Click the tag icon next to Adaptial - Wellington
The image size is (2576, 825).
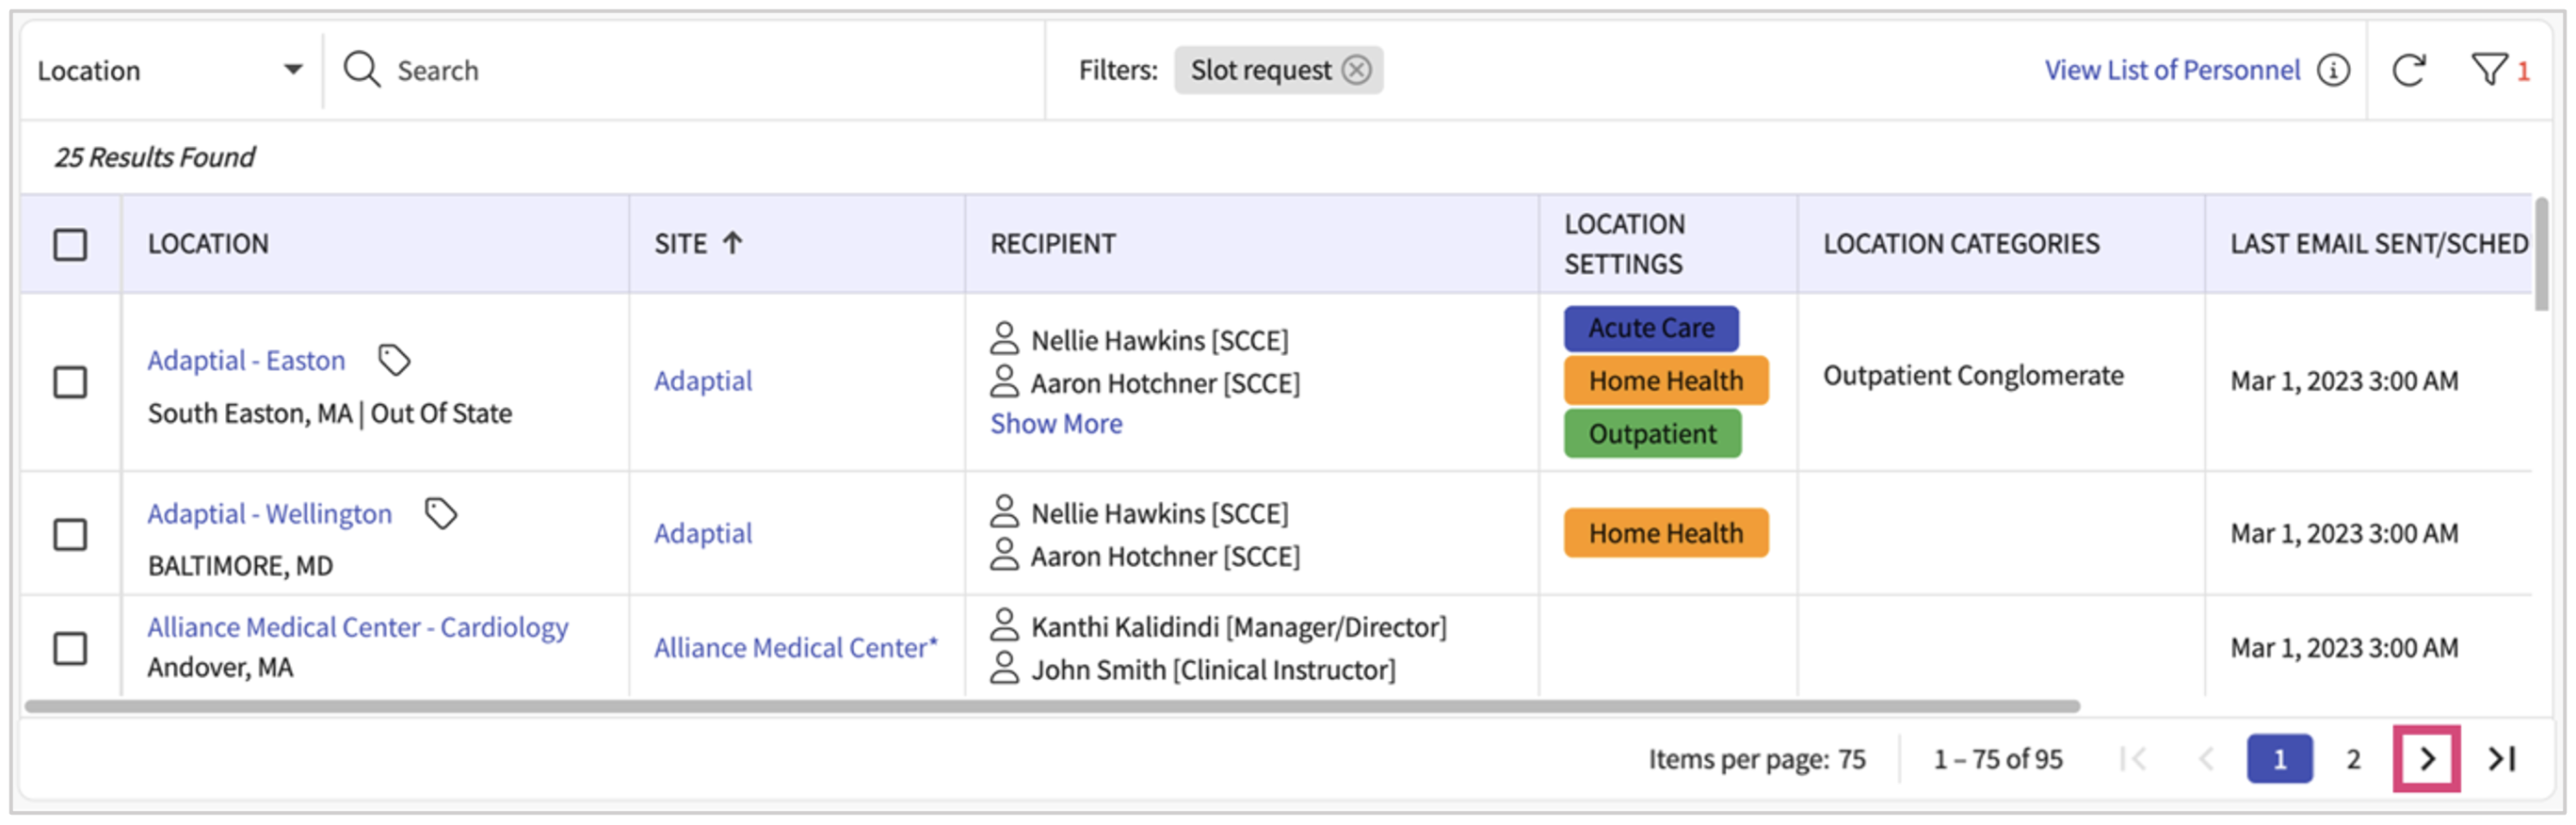pyautogui.click(x=441, y=514)
